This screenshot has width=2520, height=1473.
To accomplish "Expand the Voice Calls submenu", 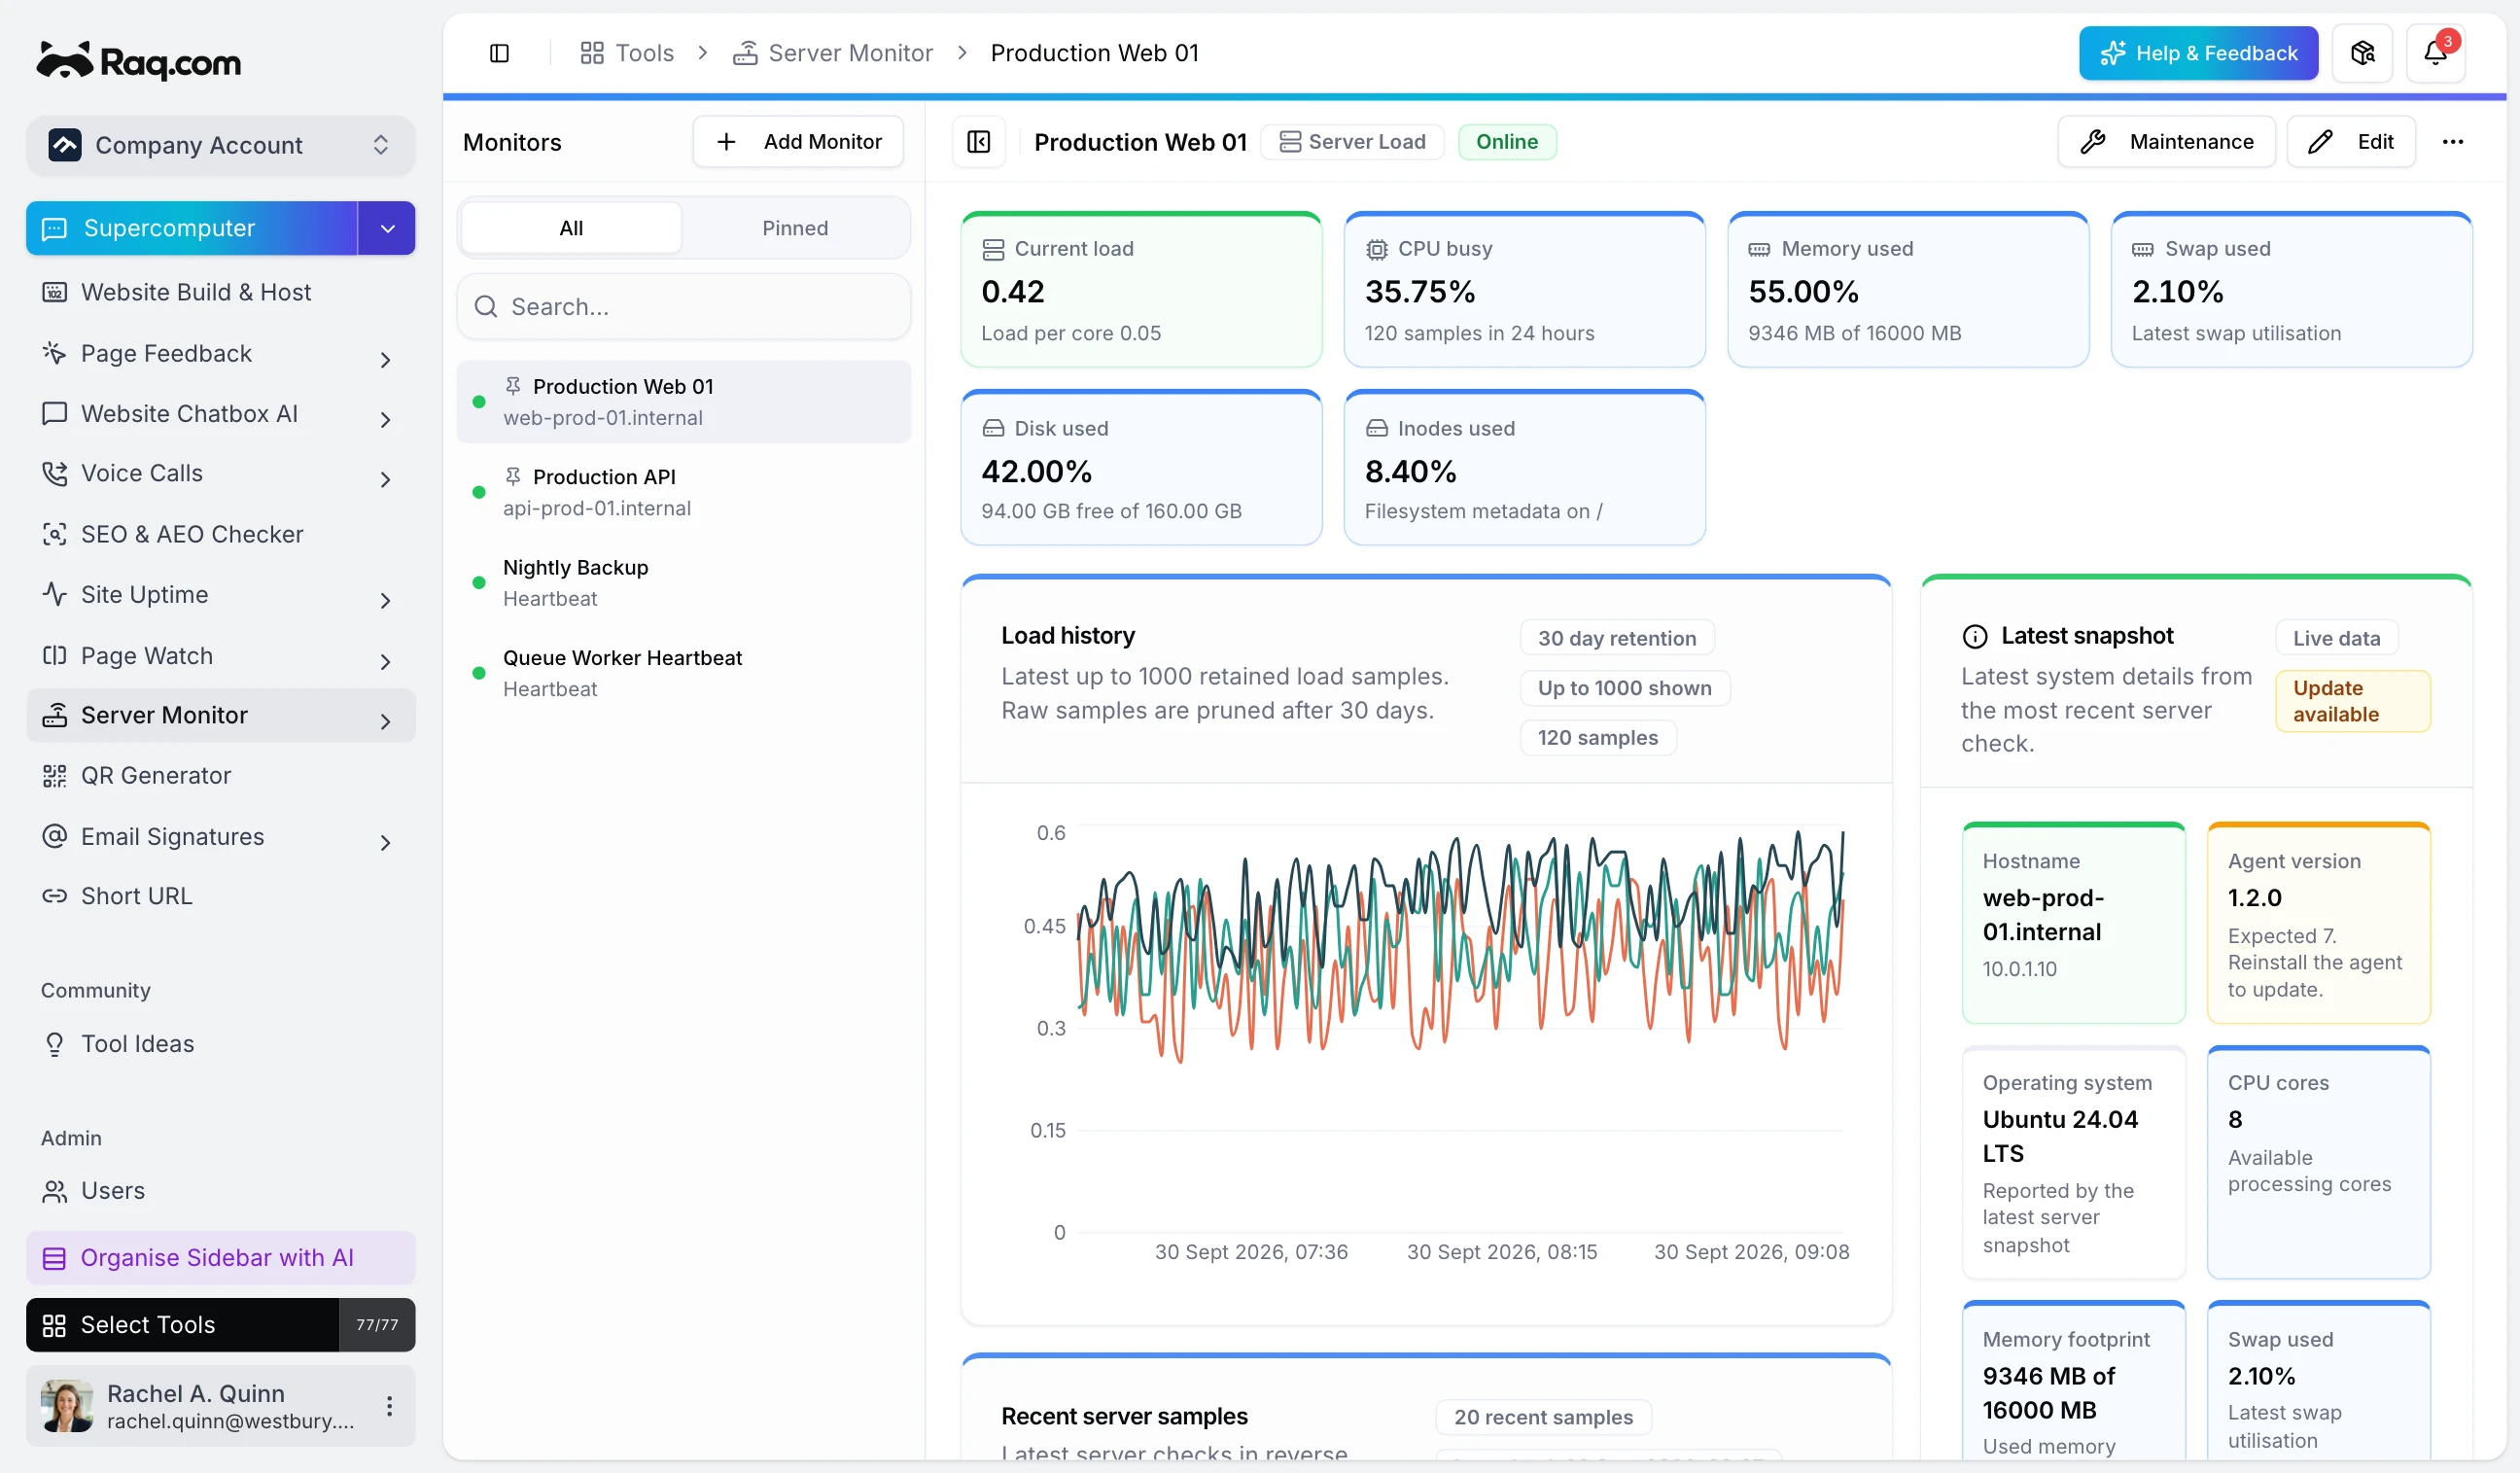I will point(385,479).
